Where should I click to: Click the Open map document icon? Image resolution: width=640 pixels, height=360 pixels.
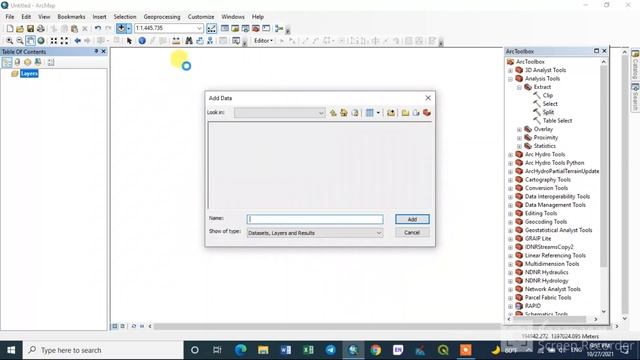pos(20,29)
